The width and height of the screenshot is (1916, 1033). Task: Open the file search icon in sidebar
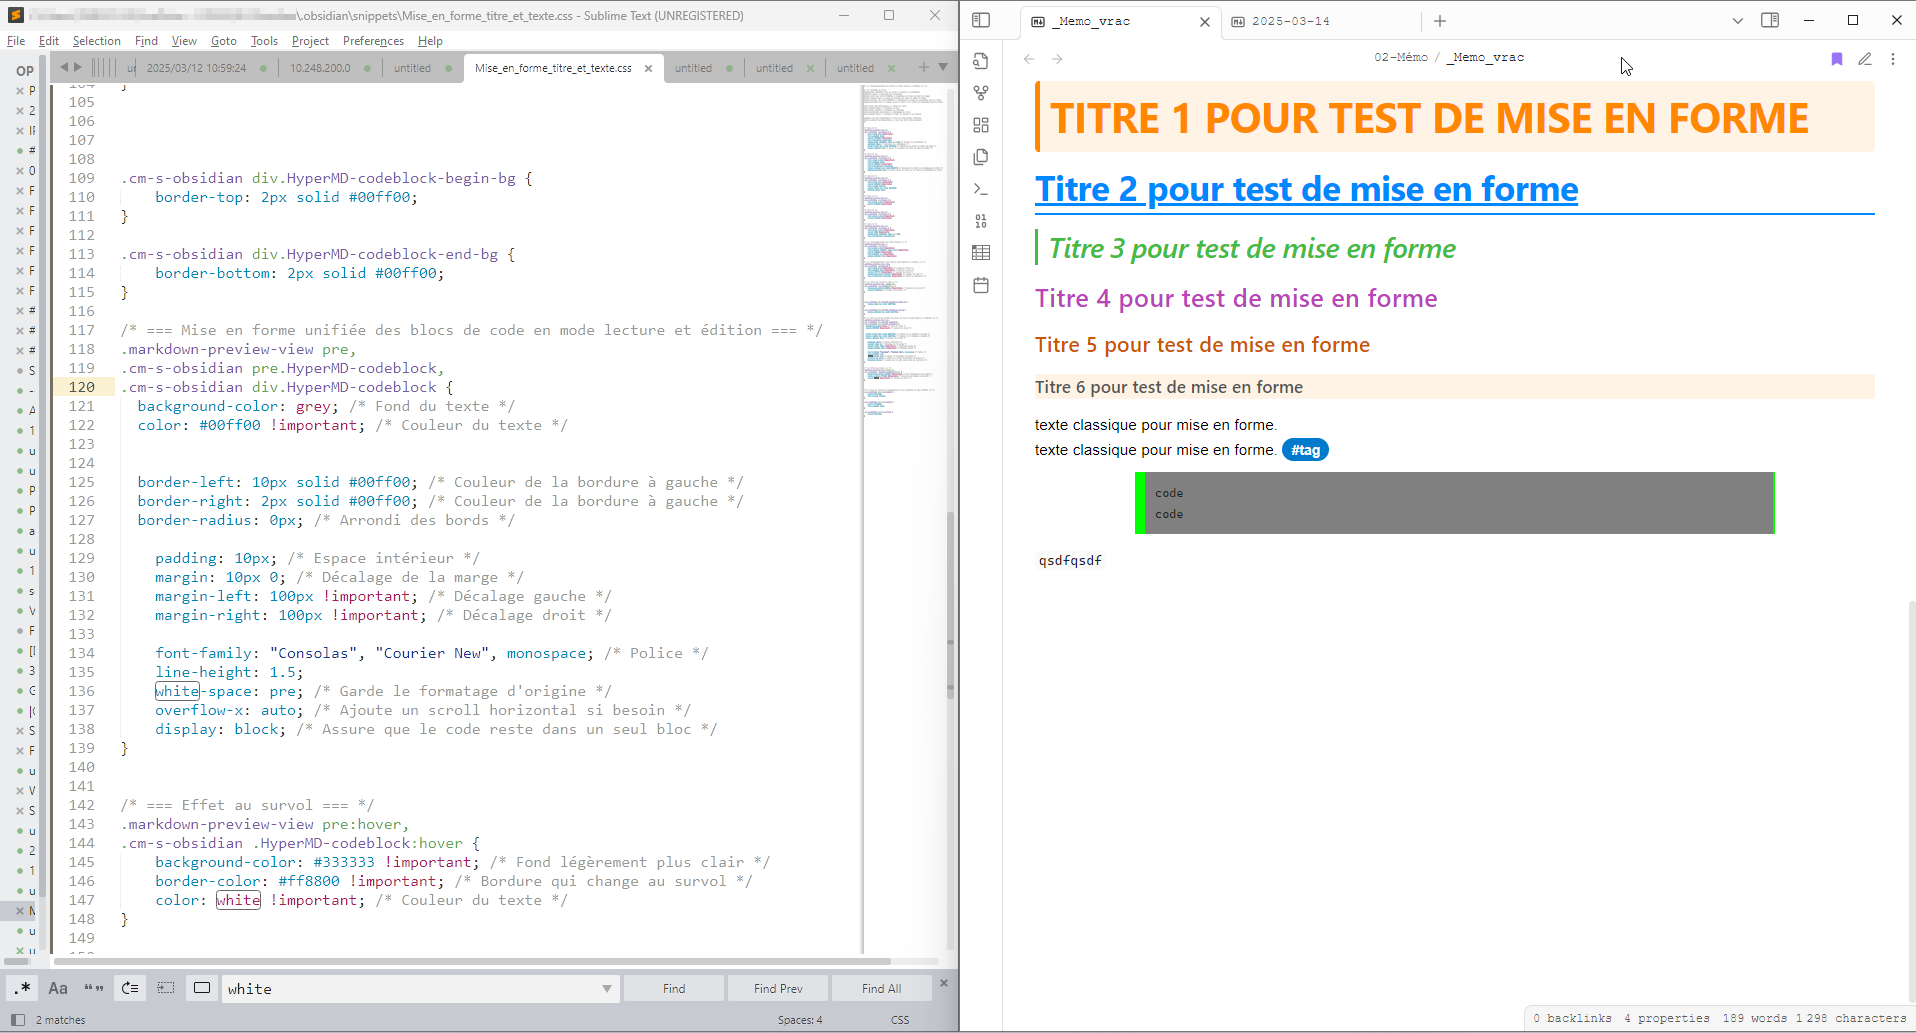click(x=981, y=61)
